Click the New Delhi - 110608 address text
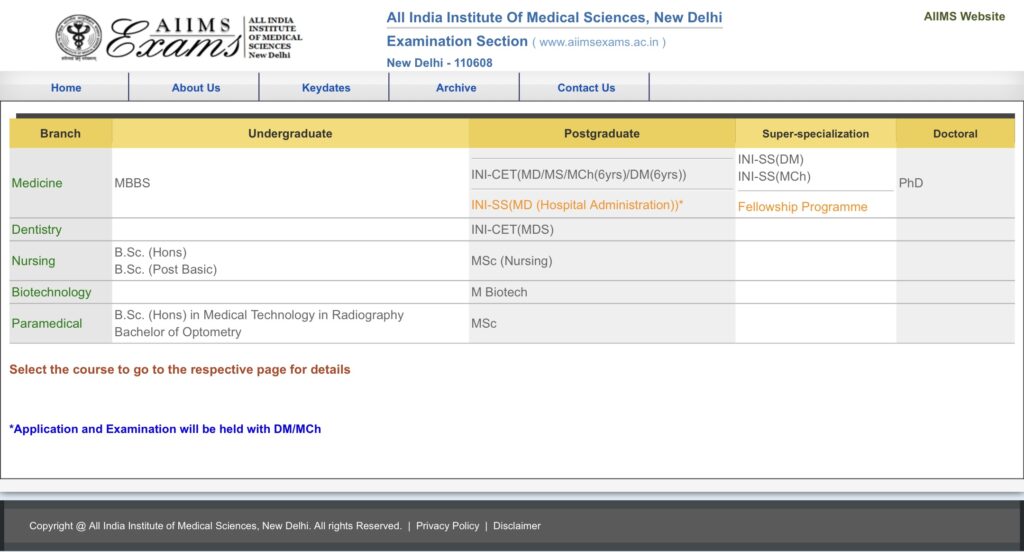 (x=440, y=63)
